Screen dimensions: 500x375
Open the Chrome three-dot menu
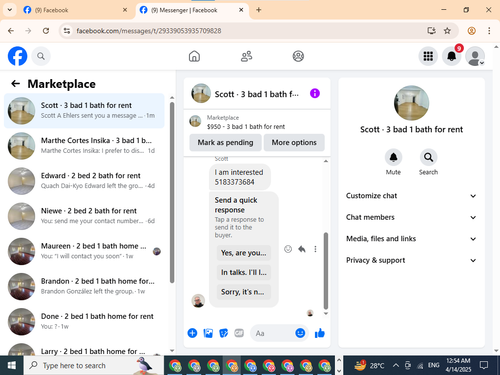(x=489, y=31)
